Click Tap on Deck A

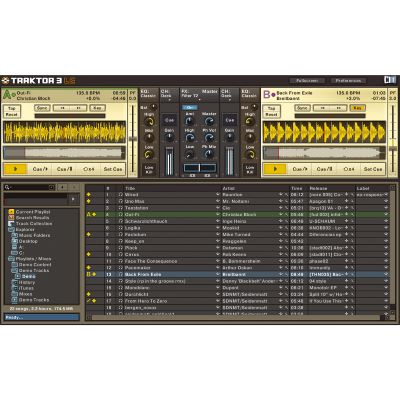[x=12, y=108]
